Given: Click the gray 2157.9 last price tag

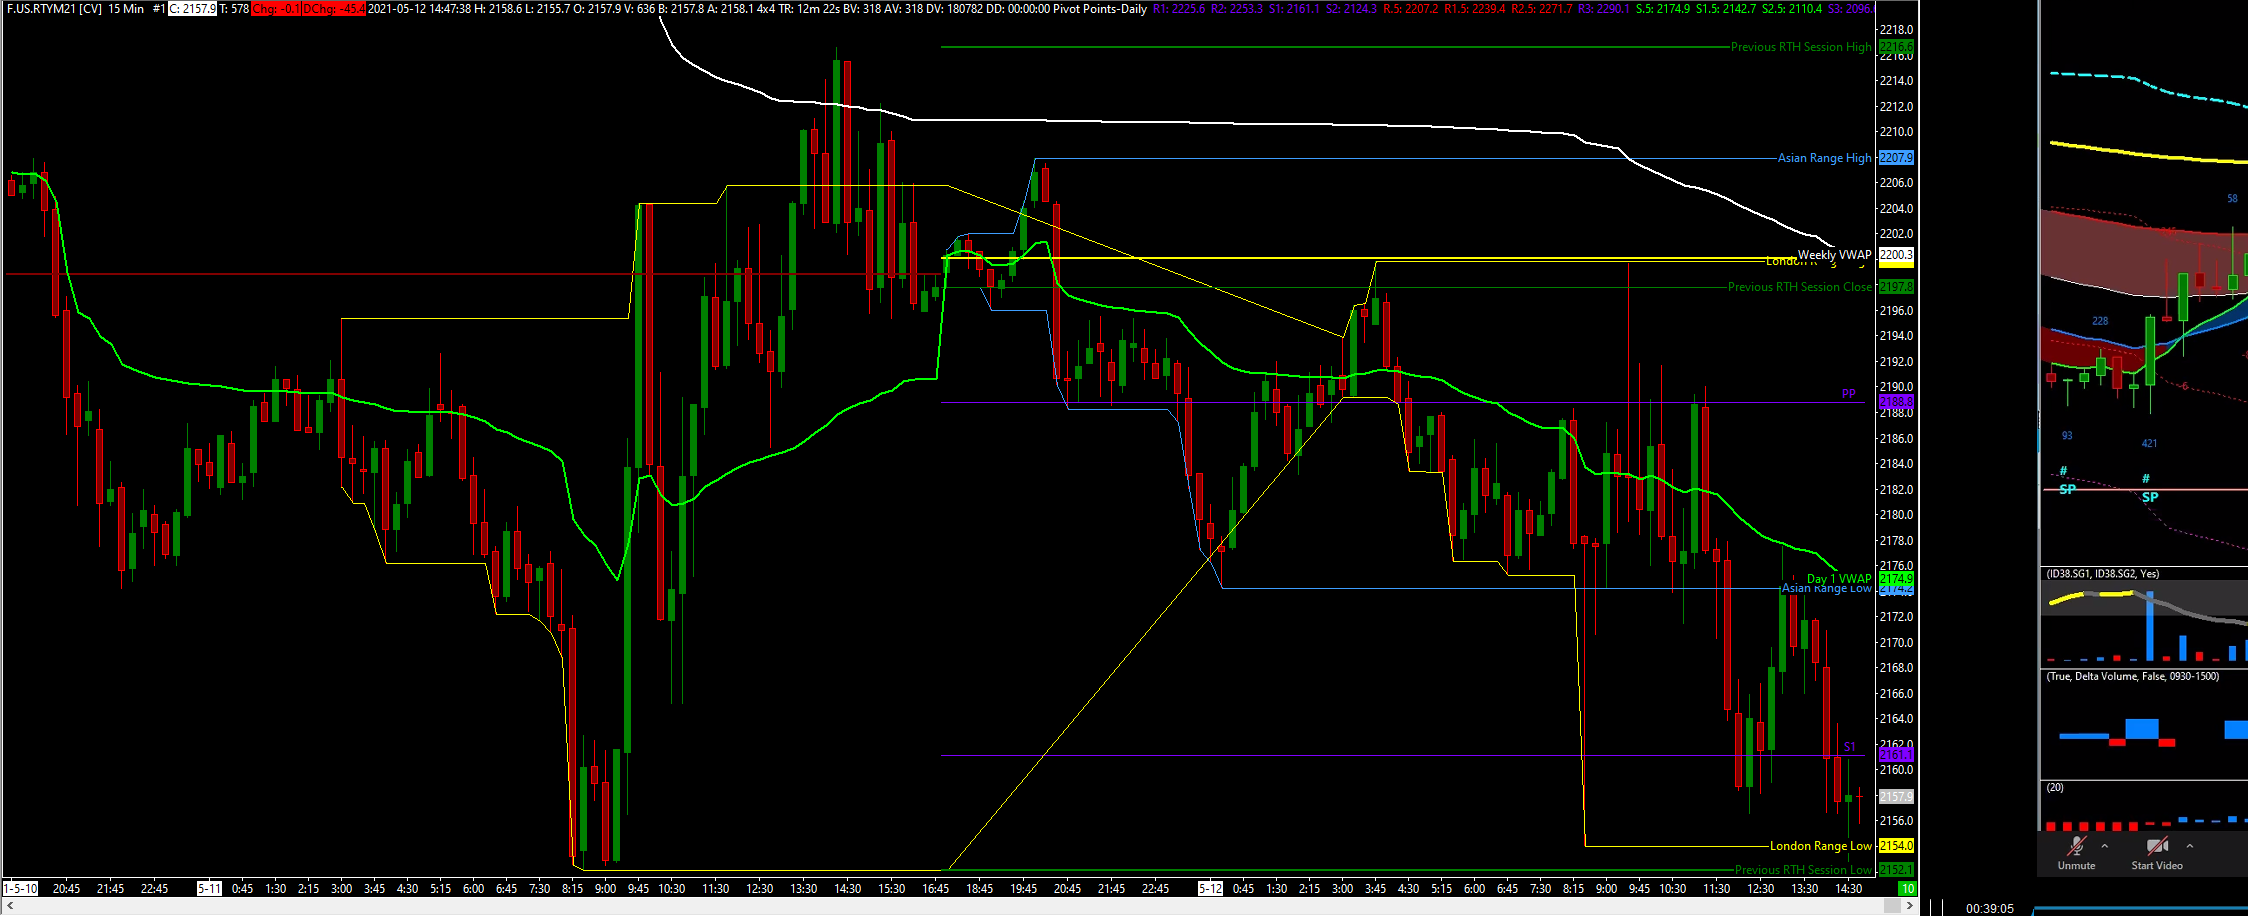Looking at the screenshot, I should [x=1896, y=797].
